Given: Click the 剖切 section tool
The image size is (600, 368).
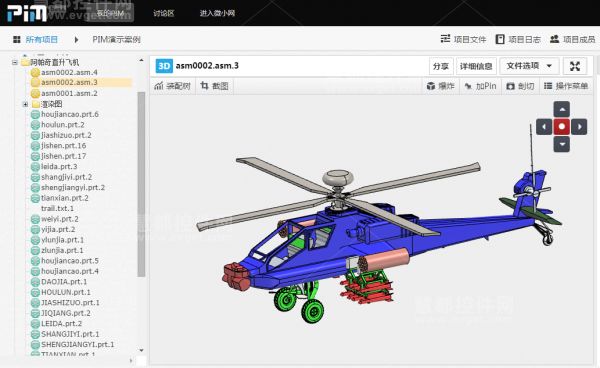Looking at the screenshot, I should tap(520, 86).
